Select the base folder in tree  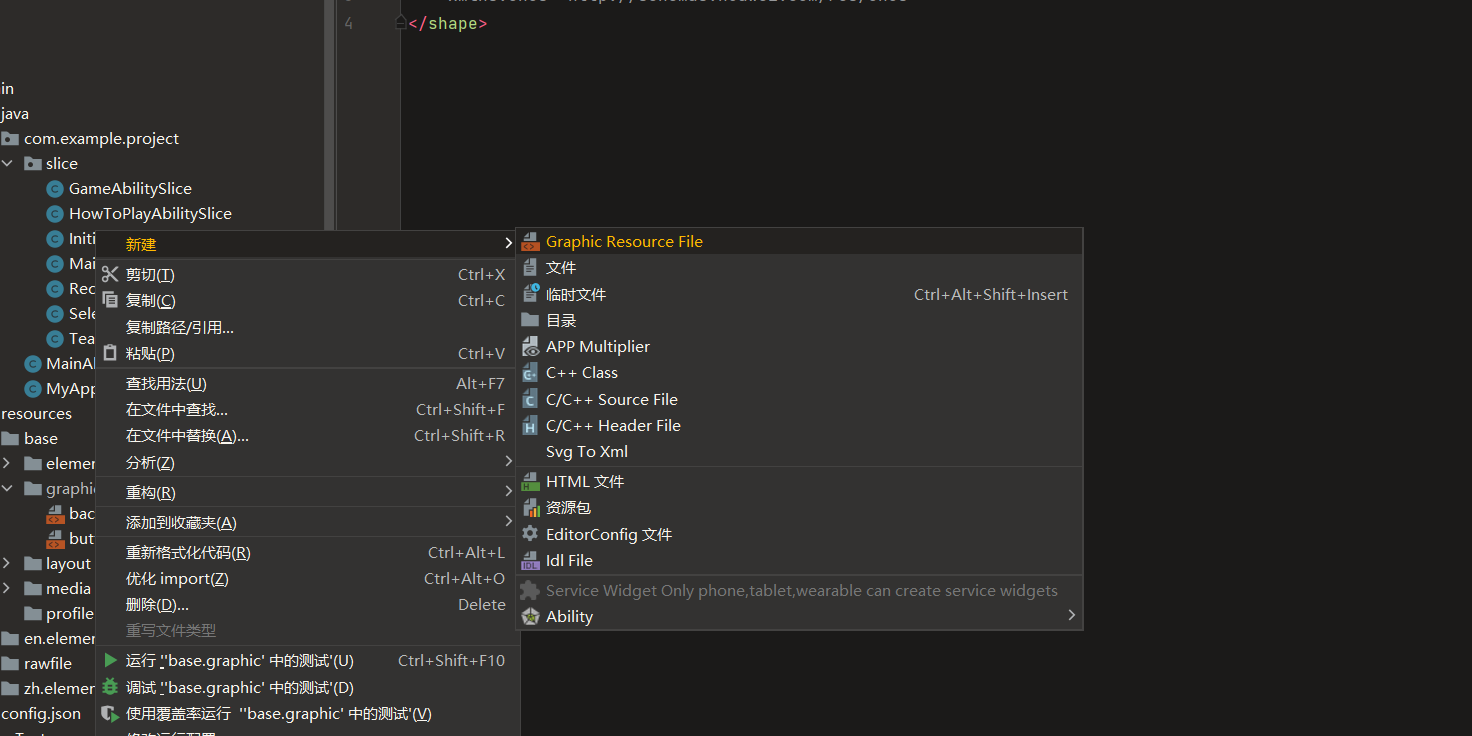(x=41, y=438)
